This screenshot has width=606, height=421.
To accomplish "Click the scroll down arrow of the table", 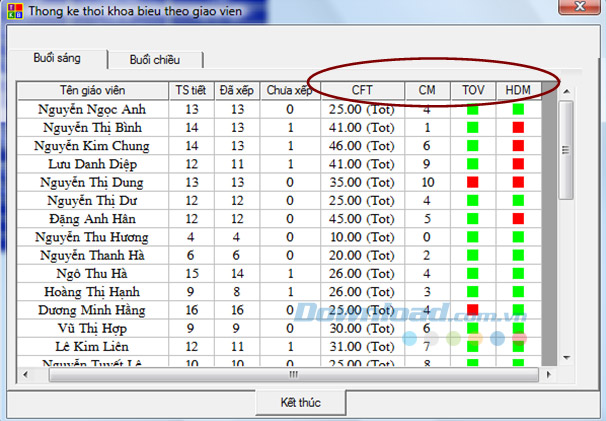I will tap(567, 358).
